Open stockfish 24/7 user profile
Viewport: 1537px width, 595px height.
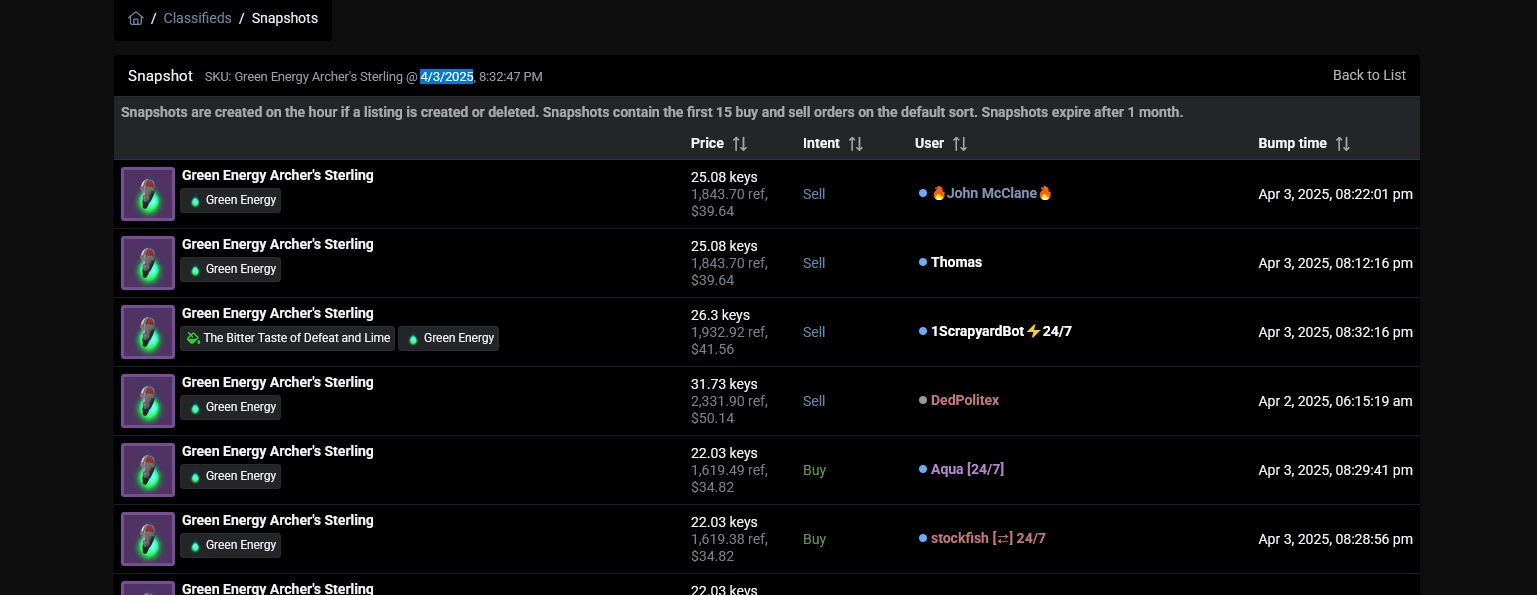pyautogui.click(x=988, y=538)
